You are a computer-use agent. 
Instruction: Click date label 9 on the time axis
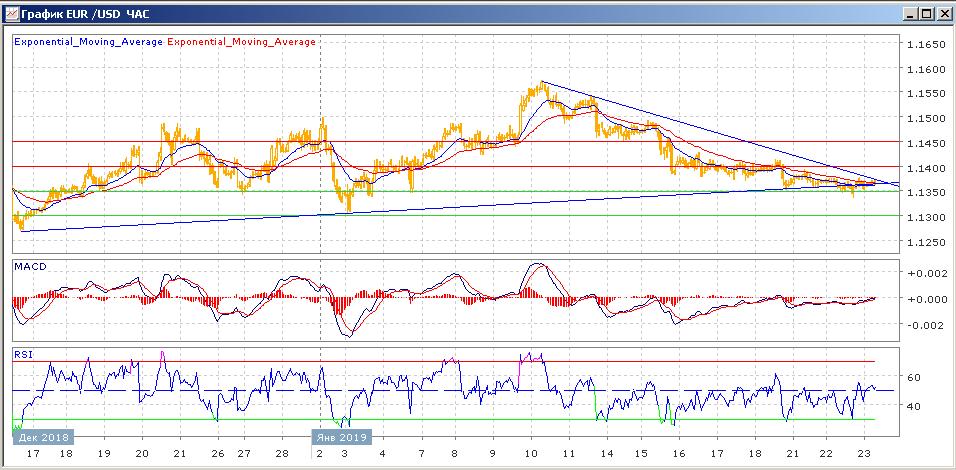tap(493, 454)
